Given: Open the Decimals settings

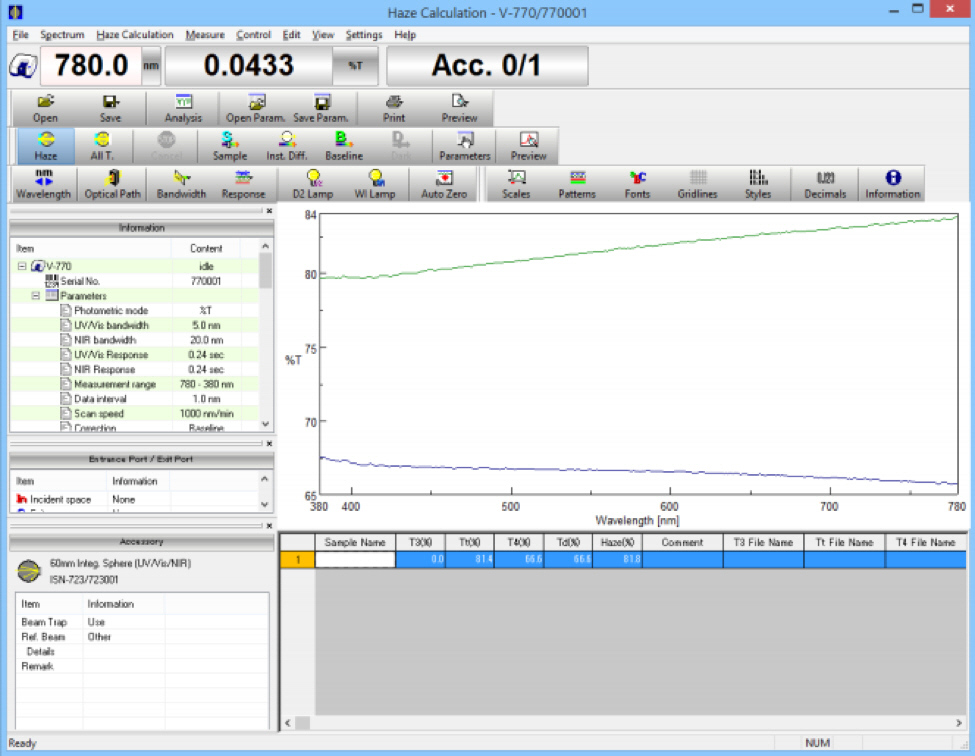Looking at the screenshot, I should point(824,184).
